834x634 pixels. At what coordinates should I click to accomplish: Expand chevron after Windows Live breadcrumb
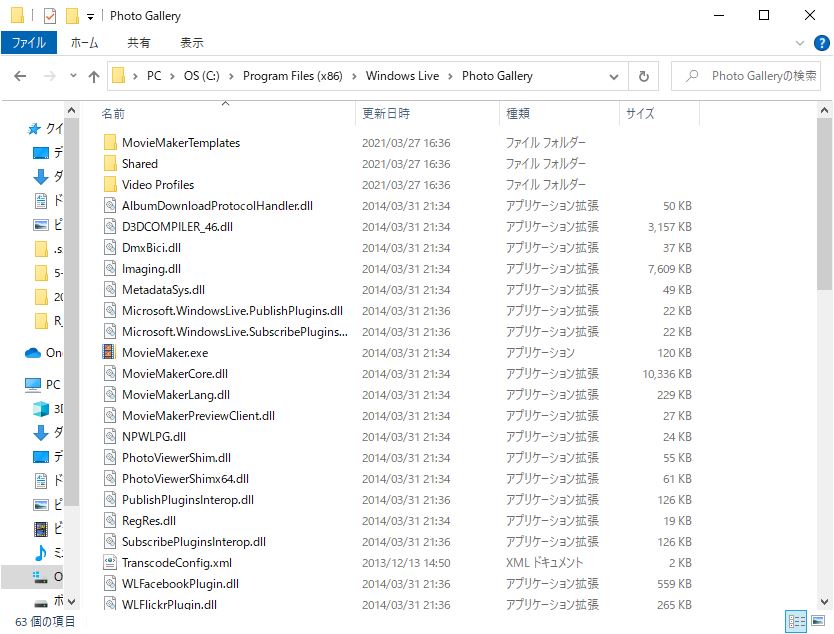click(451, 77)
